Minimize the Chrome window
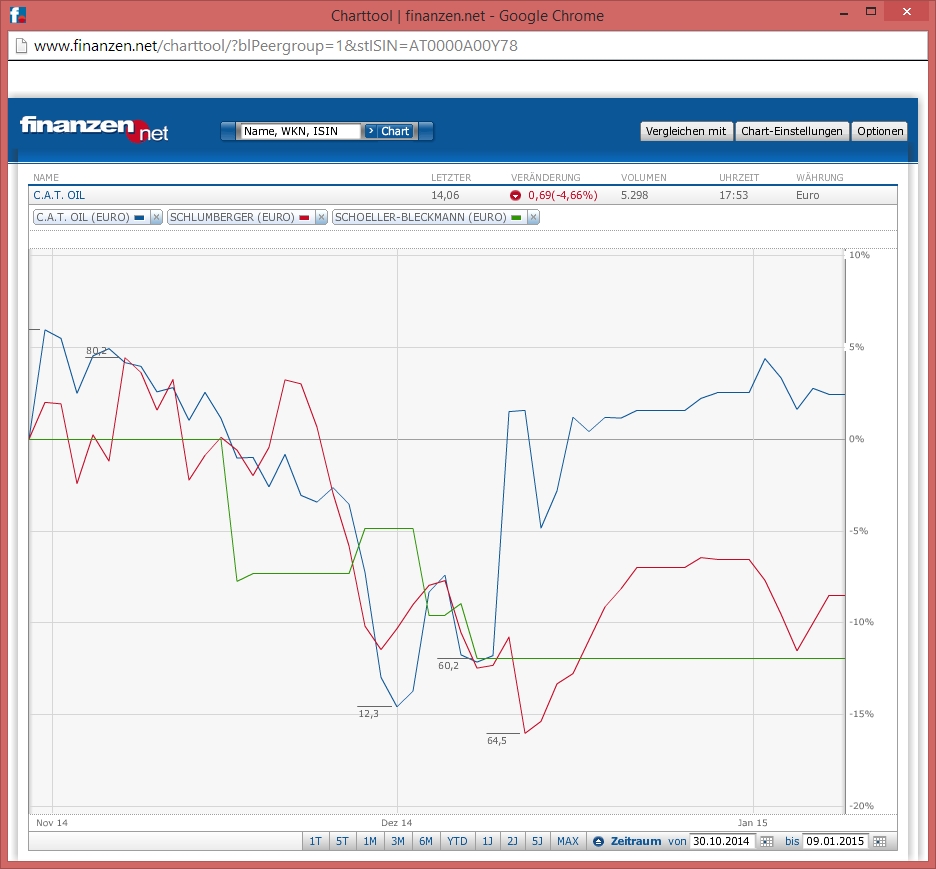 (844, 13)
